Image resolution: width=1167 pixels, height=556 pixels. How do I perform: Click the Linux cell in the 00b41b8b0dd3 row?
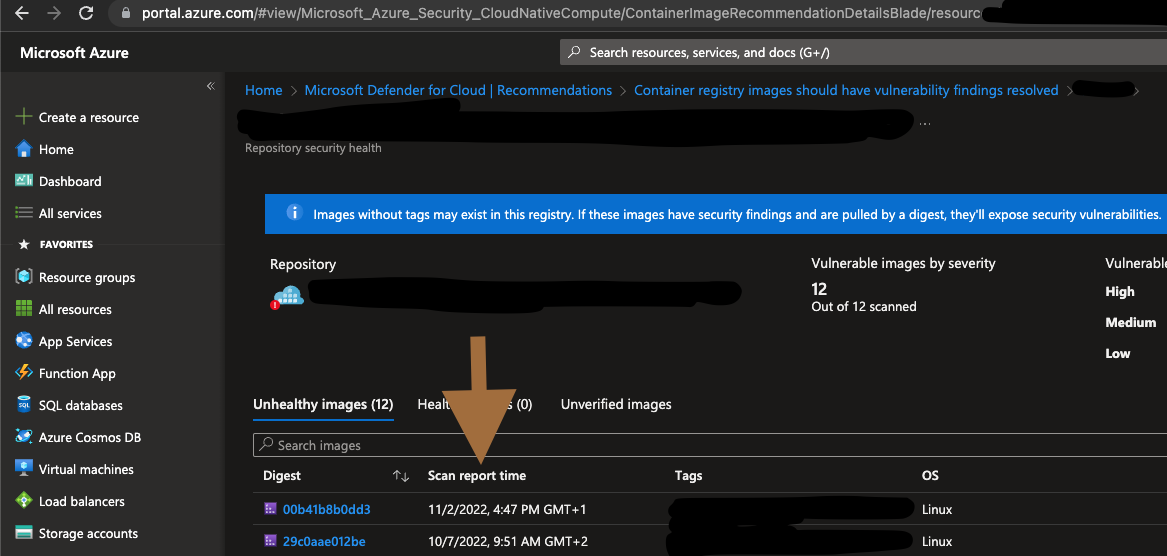point(937,510)
